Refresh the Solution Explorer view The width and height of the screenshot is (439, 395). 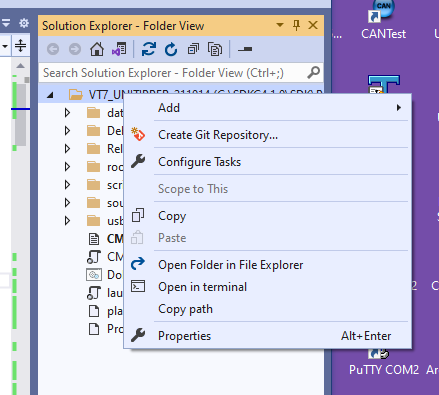click(x=171, y=49)
